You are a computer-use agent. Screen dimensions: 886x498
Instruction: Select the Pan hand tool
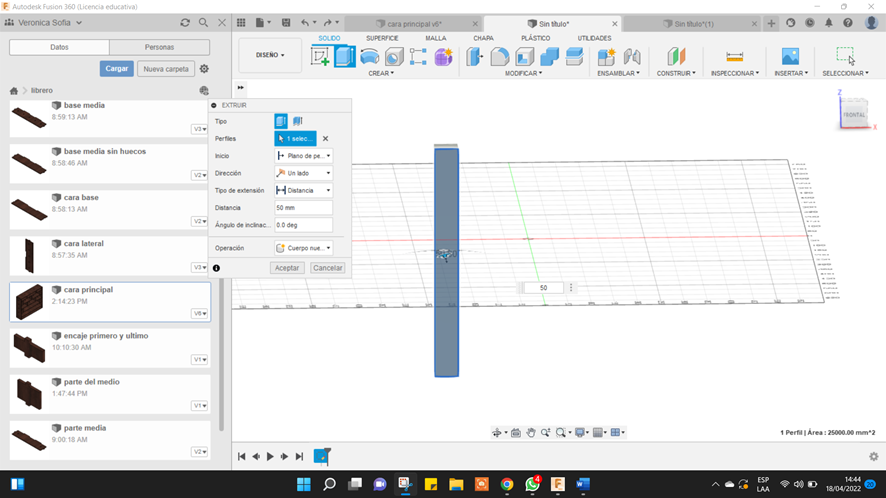click(x=531, y=432)
